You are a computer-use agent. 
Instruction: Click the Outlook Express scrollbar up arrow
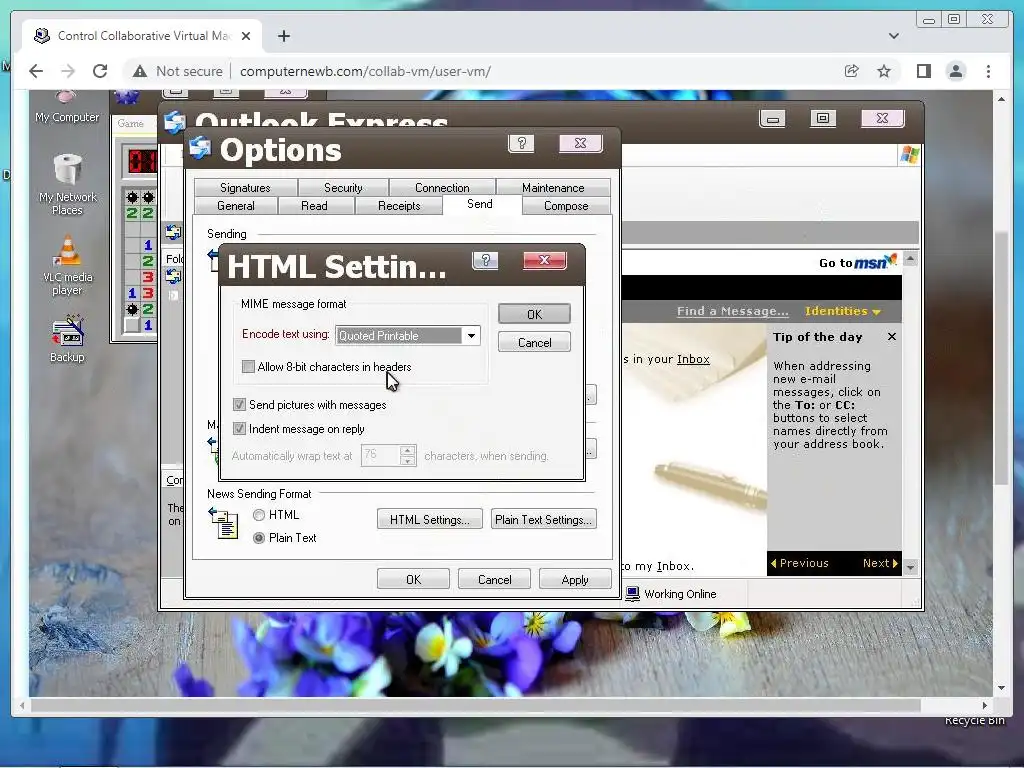(x=910, y=259)
